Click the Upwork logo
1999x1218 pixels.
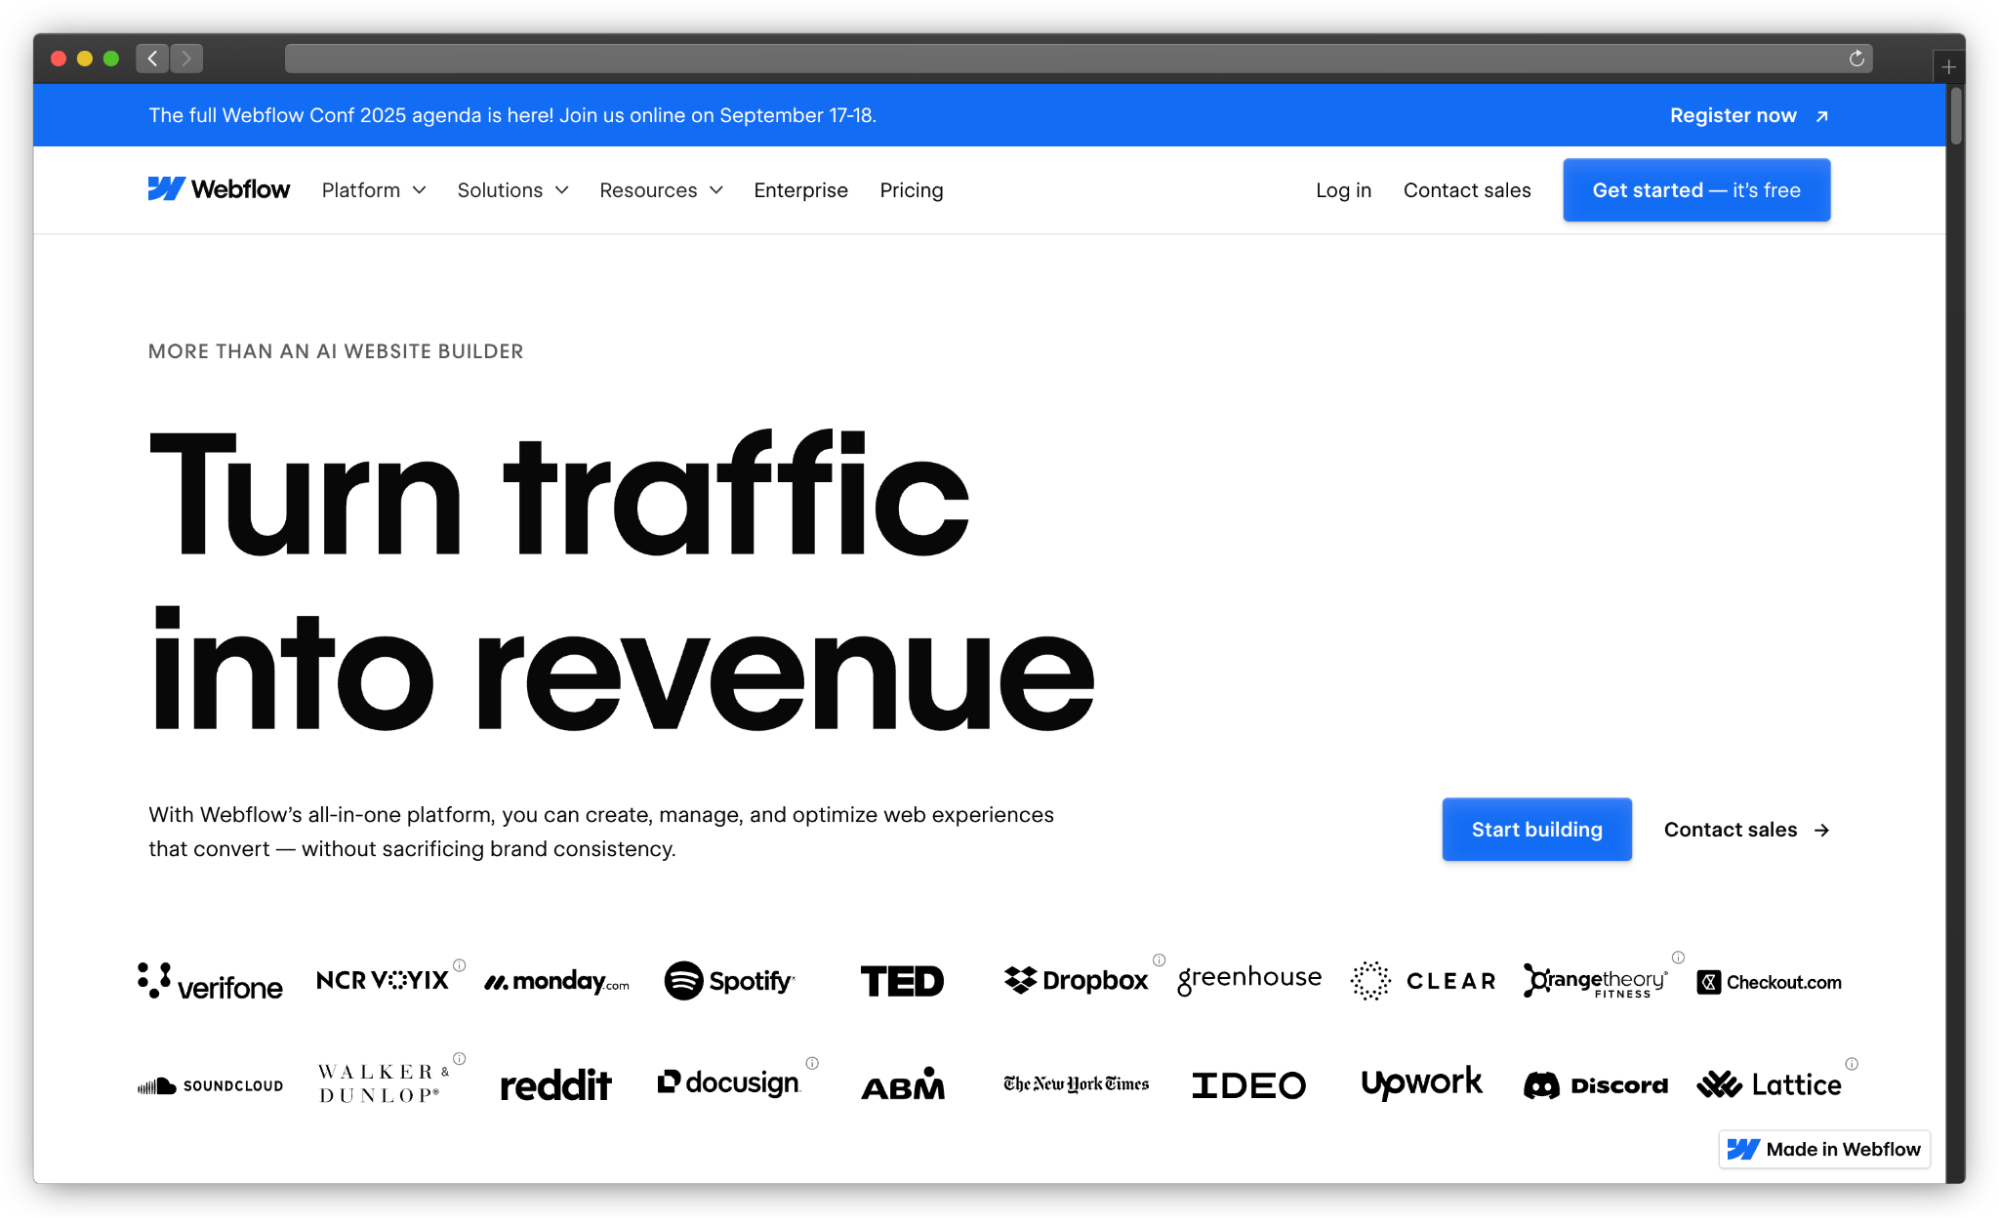1421,1083
